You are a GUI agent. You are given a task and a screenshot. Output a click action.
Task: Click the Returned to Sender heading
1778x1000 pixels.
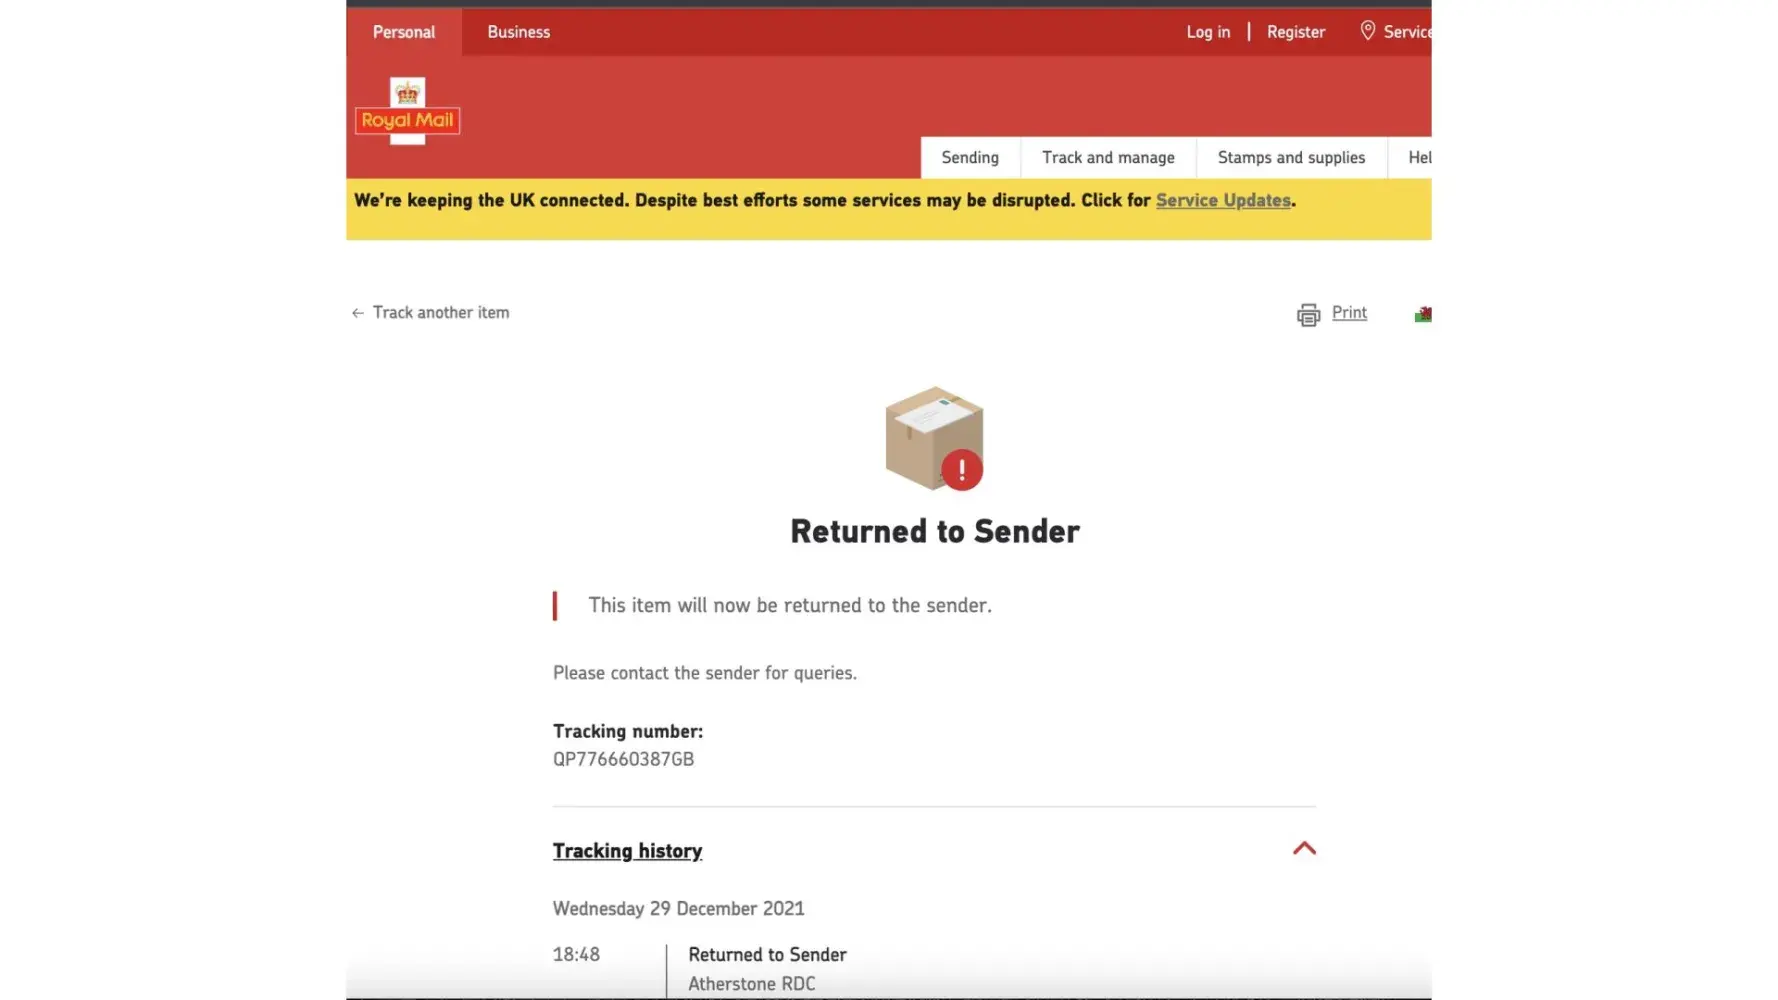pos(935,531)
